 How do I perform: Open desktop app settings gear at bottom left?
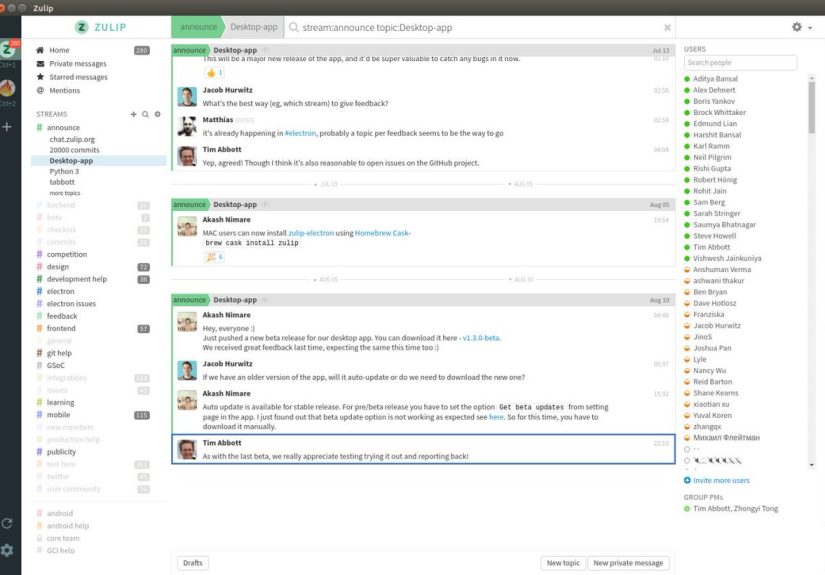tap(7, 550)
